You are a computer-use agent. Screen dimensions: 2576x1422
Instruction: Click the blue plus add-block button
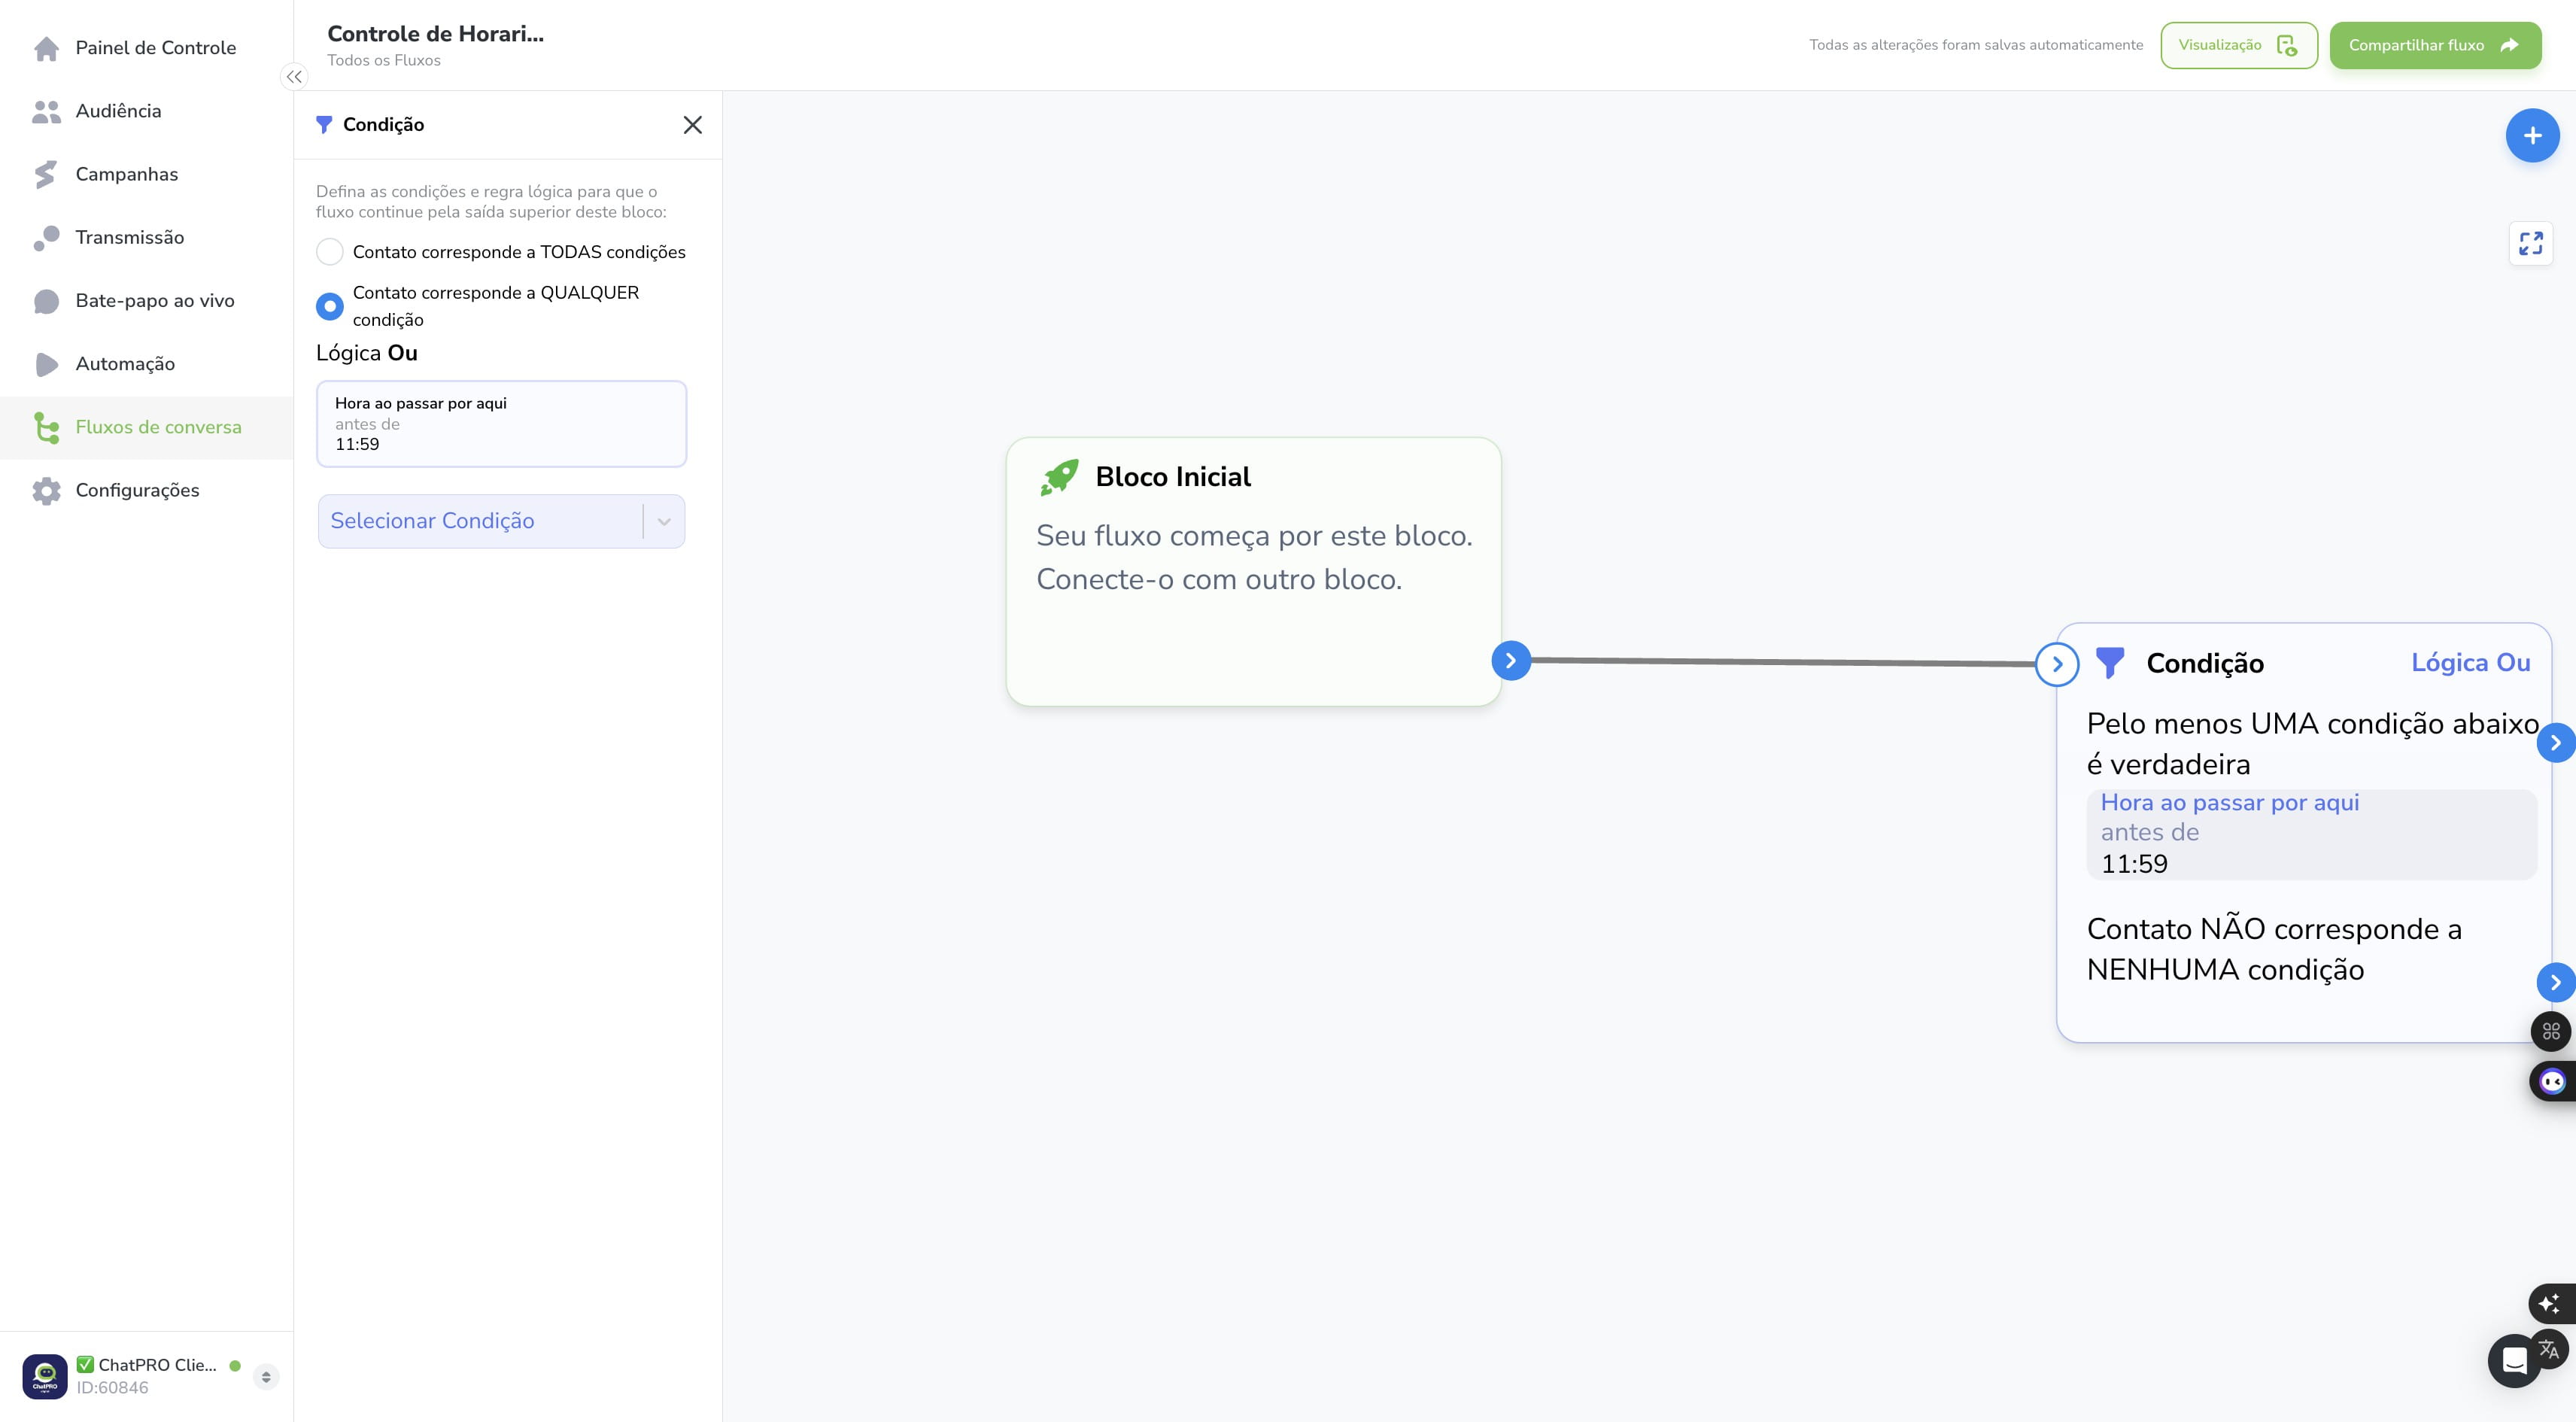[2532, 135]
